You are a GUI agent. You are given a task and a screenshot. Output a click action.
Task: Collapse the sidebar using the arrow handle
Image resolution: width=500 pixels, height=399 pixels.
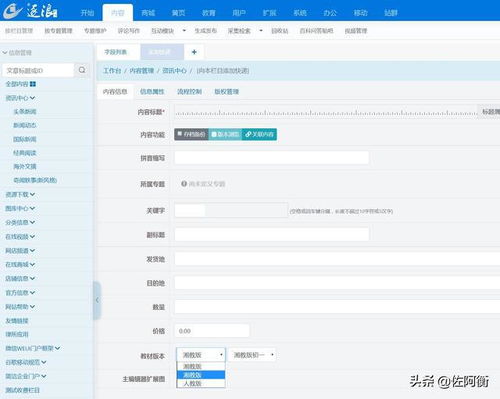(x=97, y=300)
